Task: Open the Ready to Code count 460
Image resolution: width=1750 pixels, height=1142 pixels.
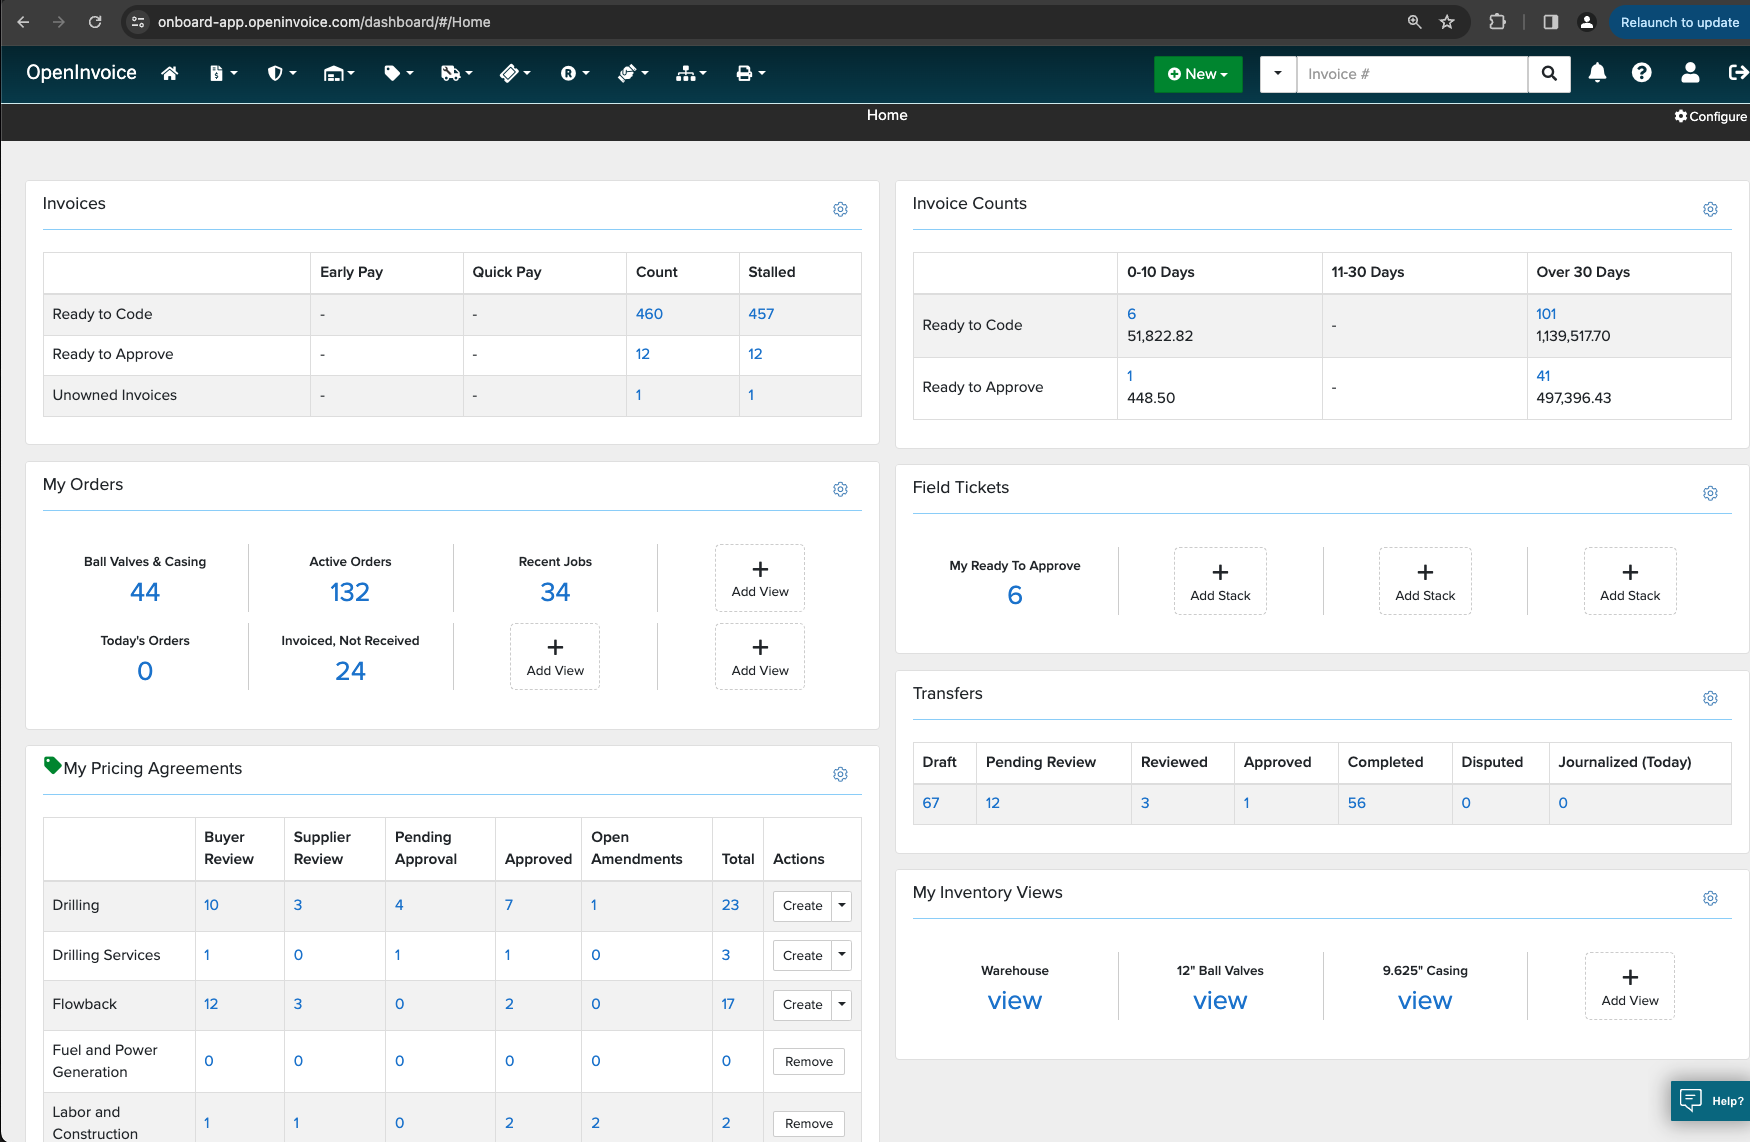Action: click(649, 314)
